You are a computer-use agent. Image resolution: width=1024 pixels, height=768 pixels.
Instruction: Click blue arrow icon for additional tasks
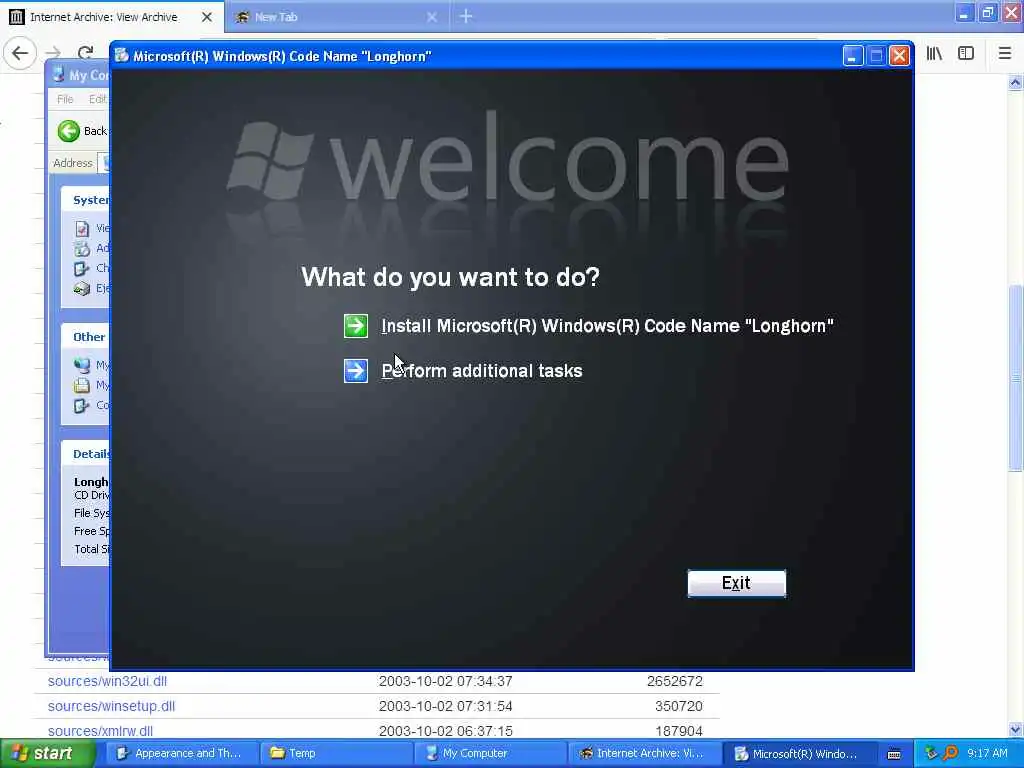click(x=356, y=371)
